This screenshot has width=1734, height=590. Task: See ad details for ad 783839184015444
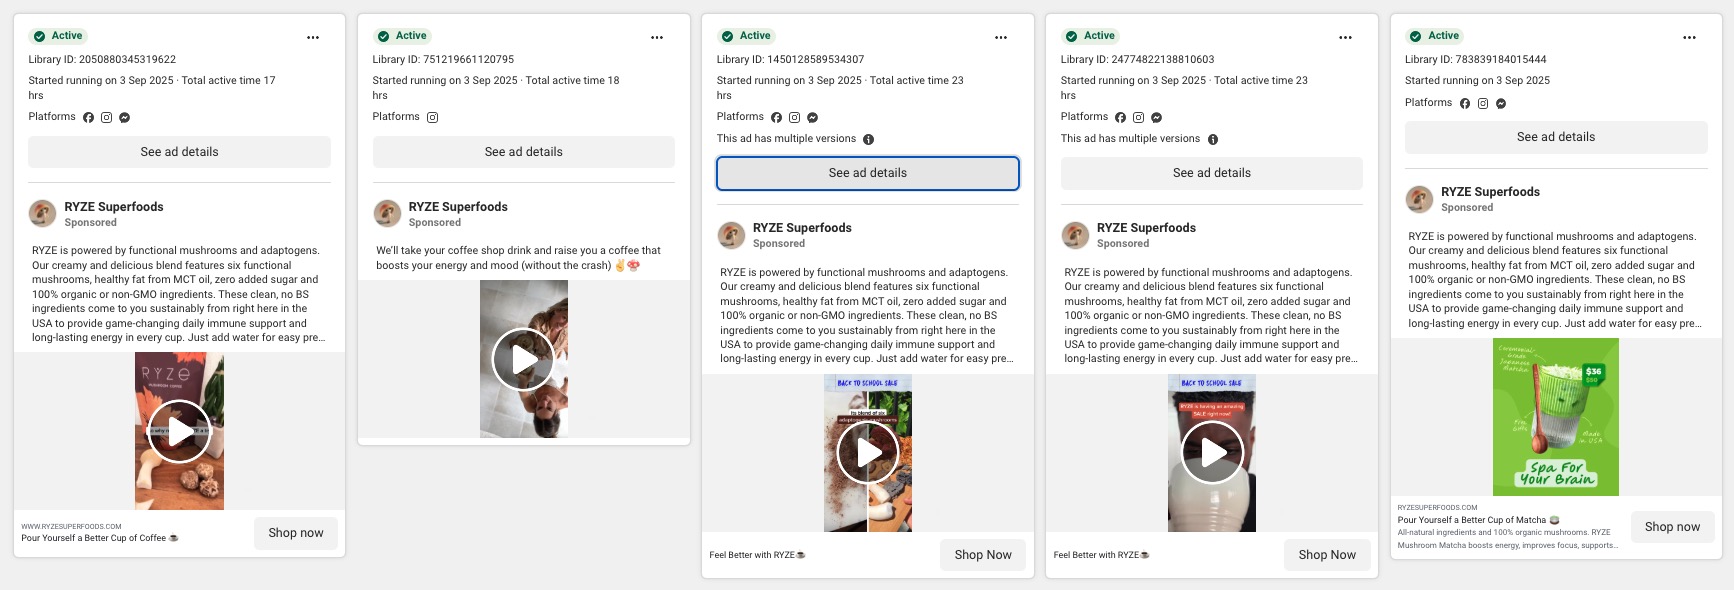(1556, 137)
